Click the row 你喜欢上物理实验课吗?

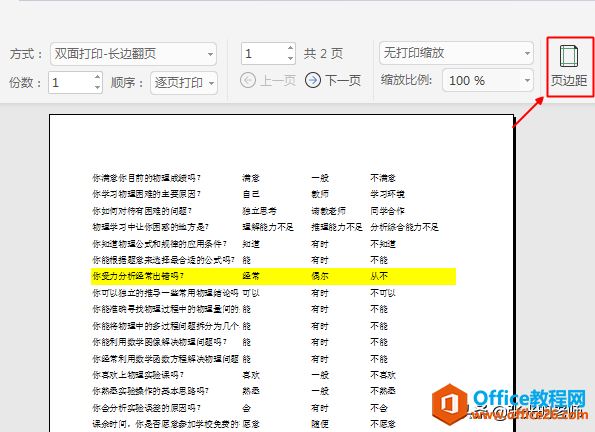tap(139, 375)
